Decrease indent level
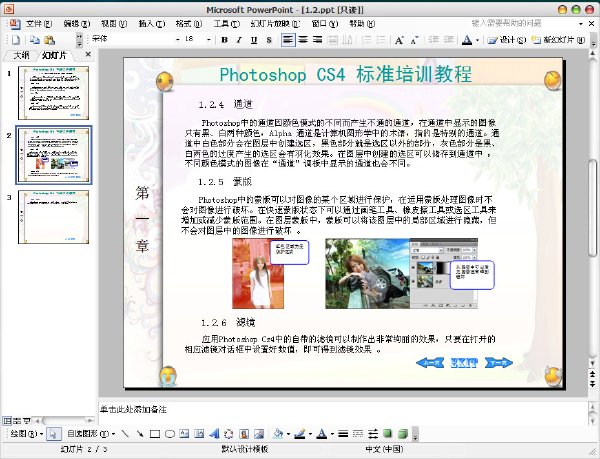The width and height of the screenshot is (600, 459). [434, 40]
